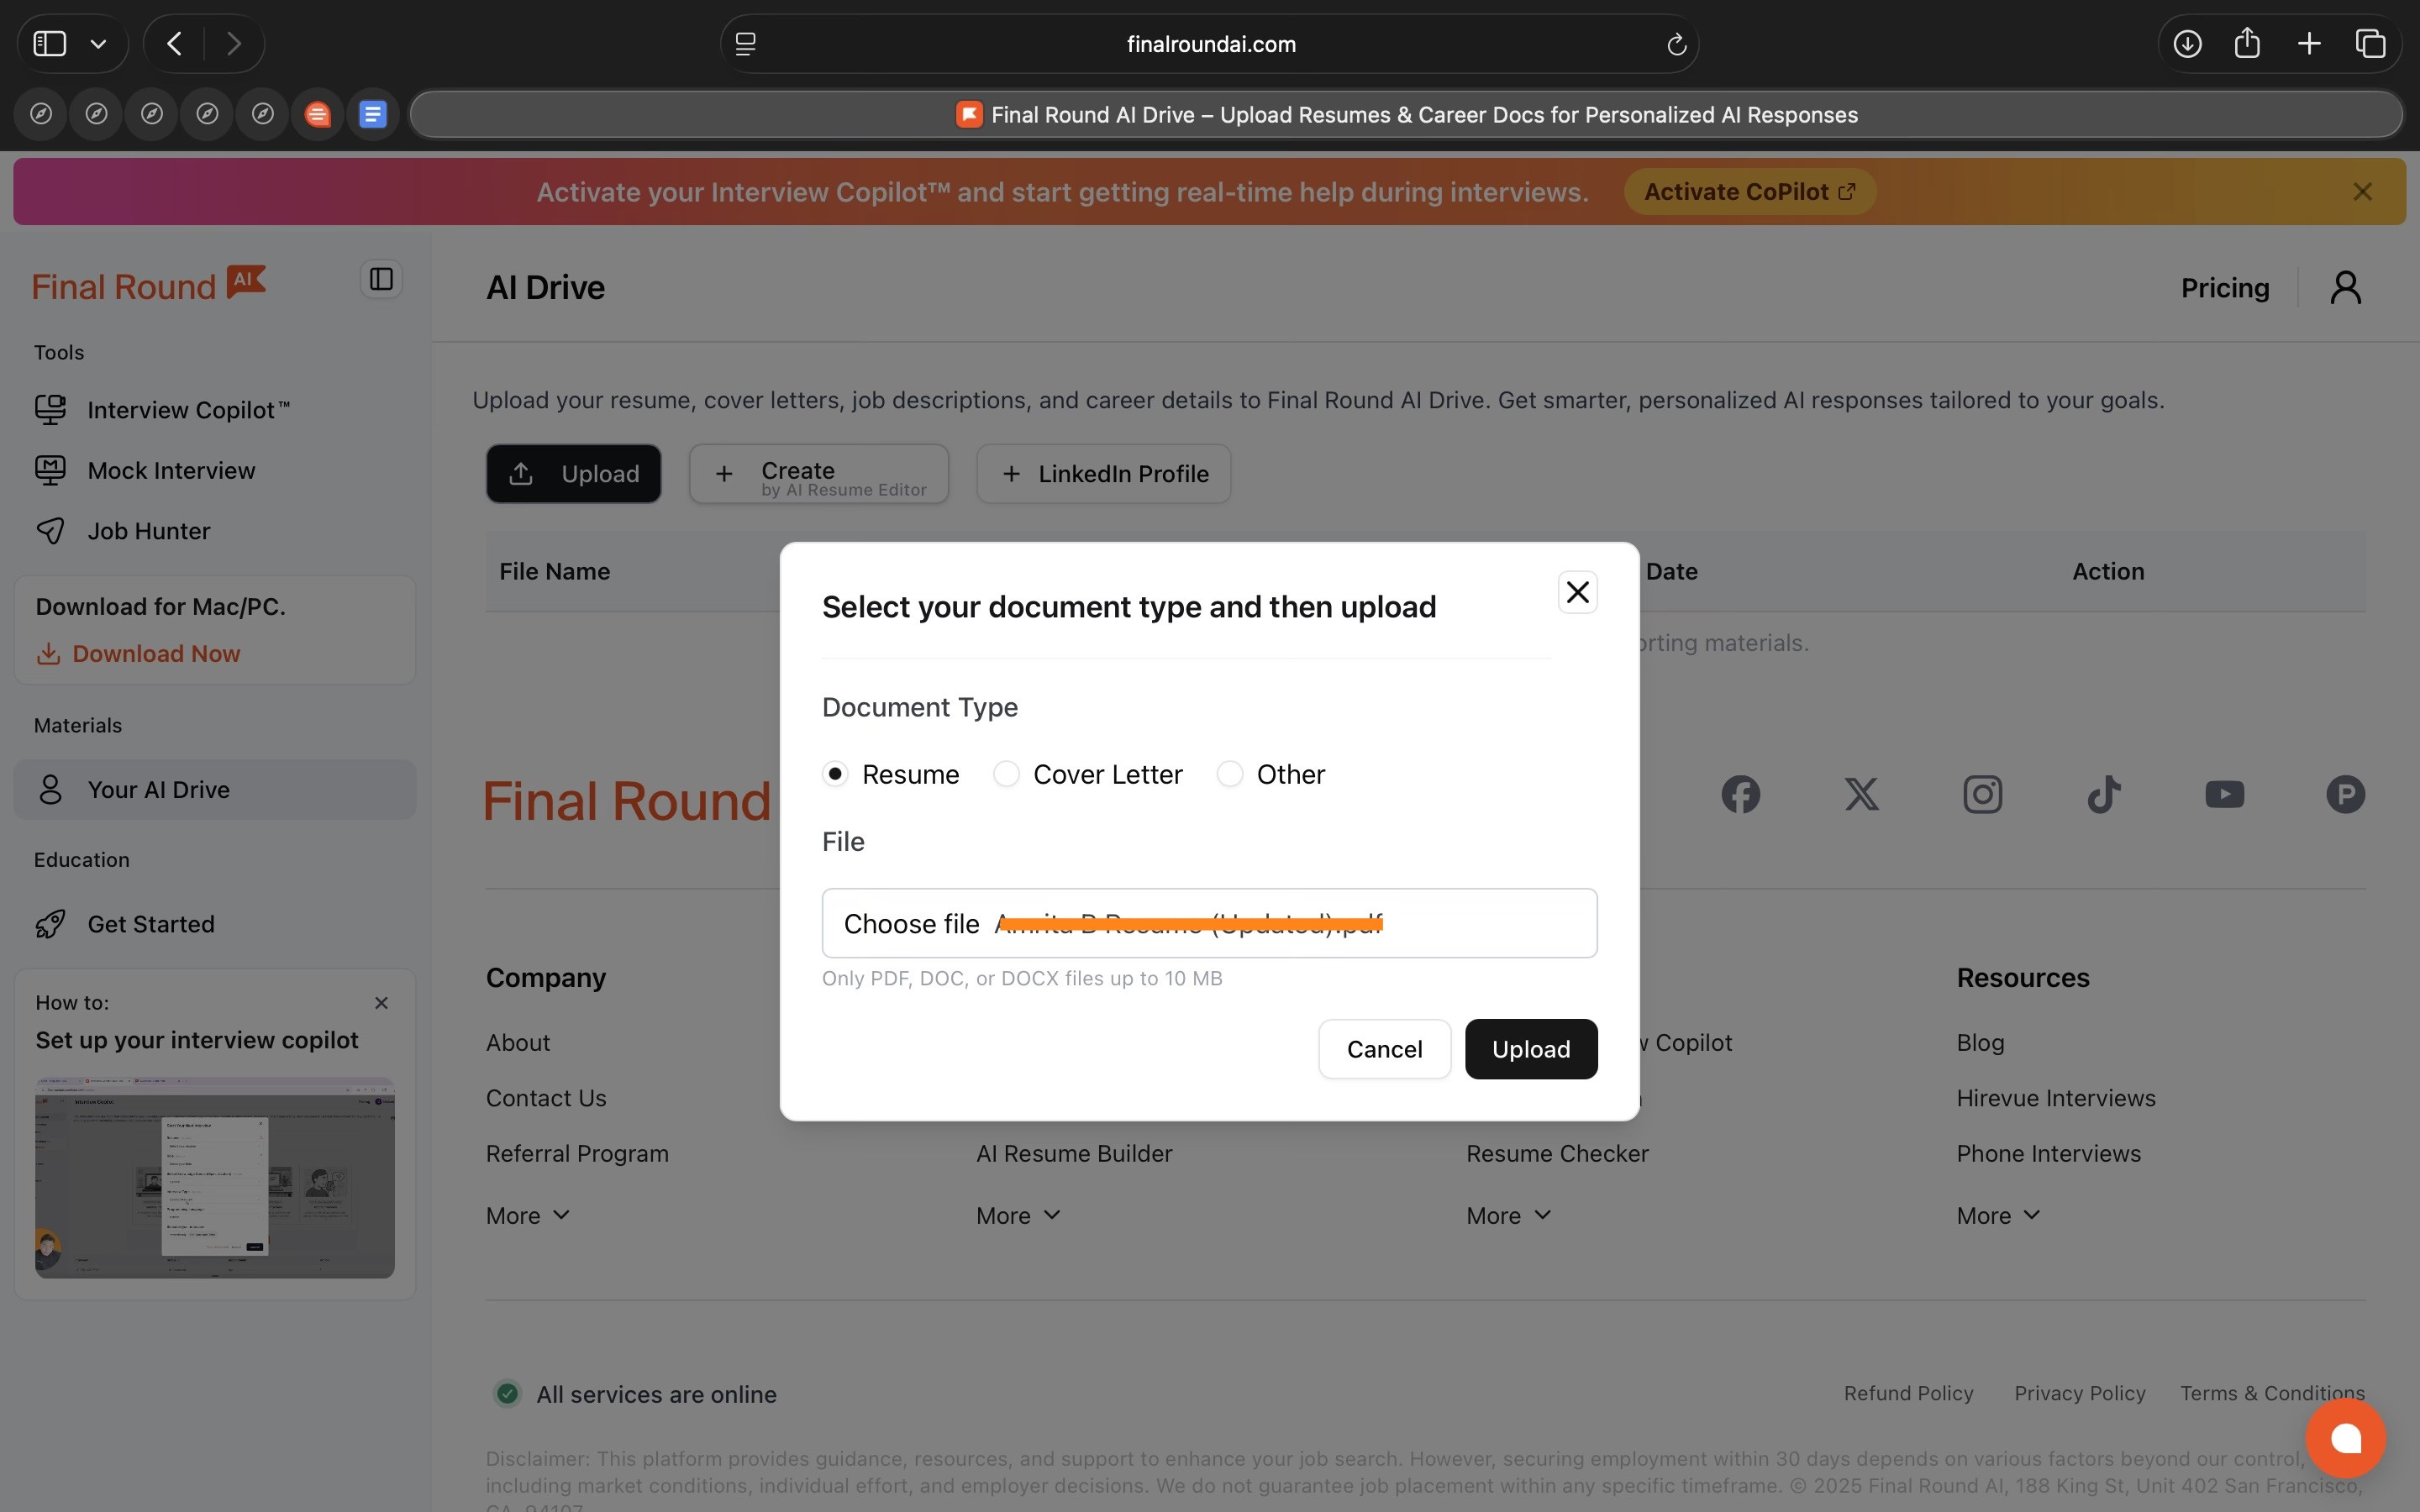2420x1512 pixels.
Task: Click the Facebook icon in footer
Action: point(1740,795)
